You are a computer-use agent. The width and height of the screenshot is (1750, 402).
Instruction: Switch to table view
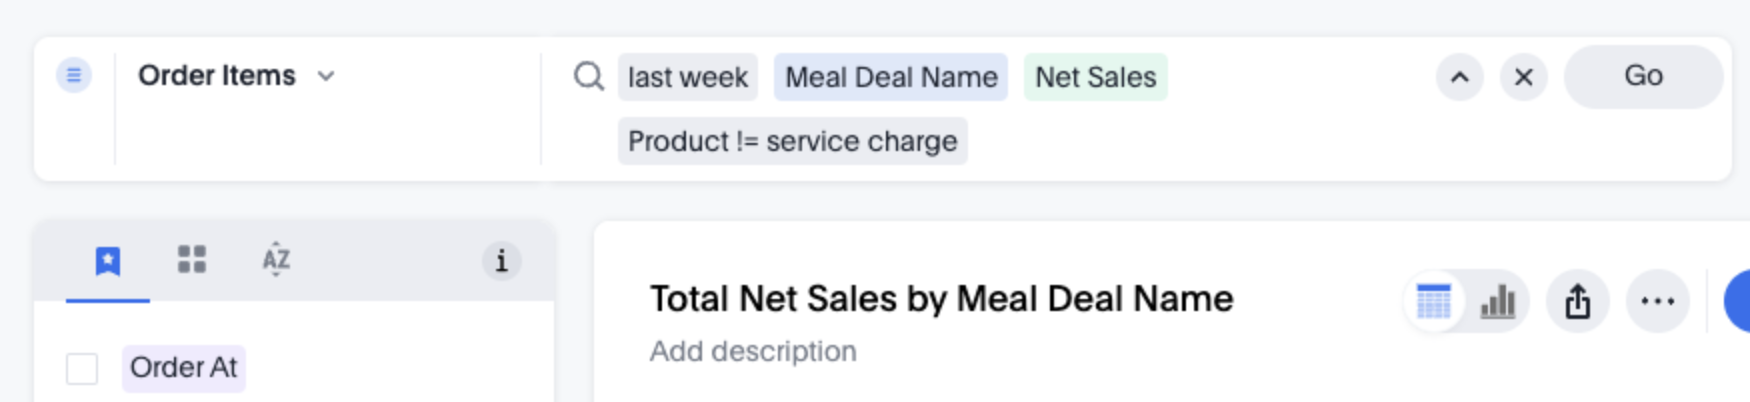coord(1434,301)
